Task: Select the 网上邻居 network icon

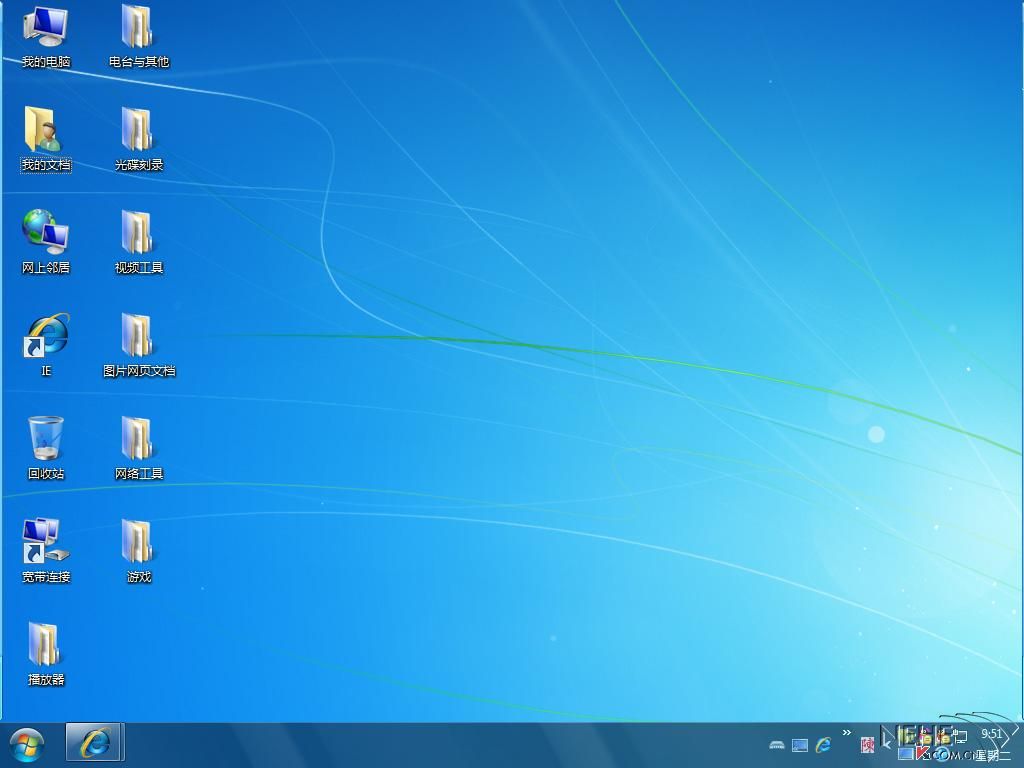Action: (x=46, y=242)
